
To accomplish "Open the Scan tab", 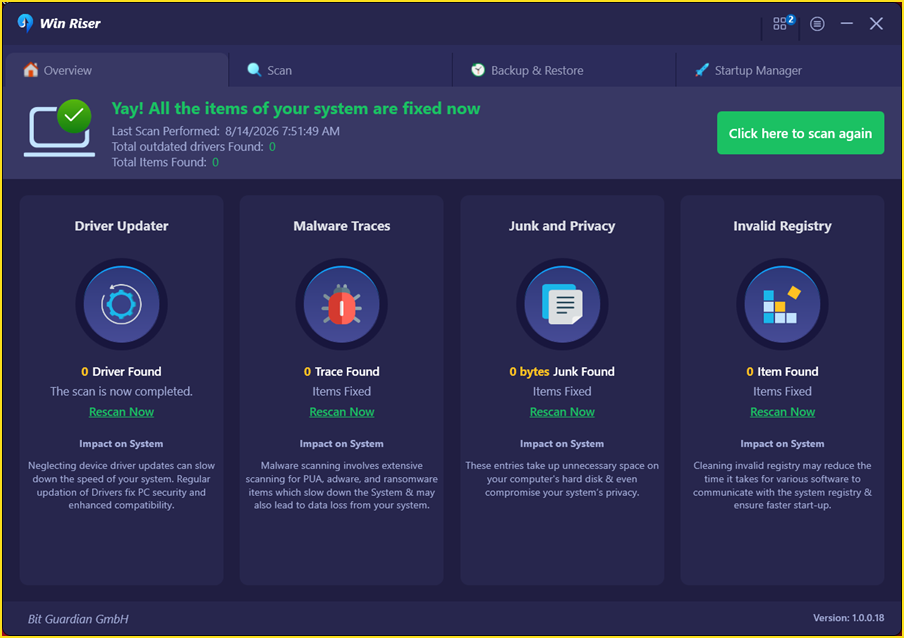I will pos(340,70).
